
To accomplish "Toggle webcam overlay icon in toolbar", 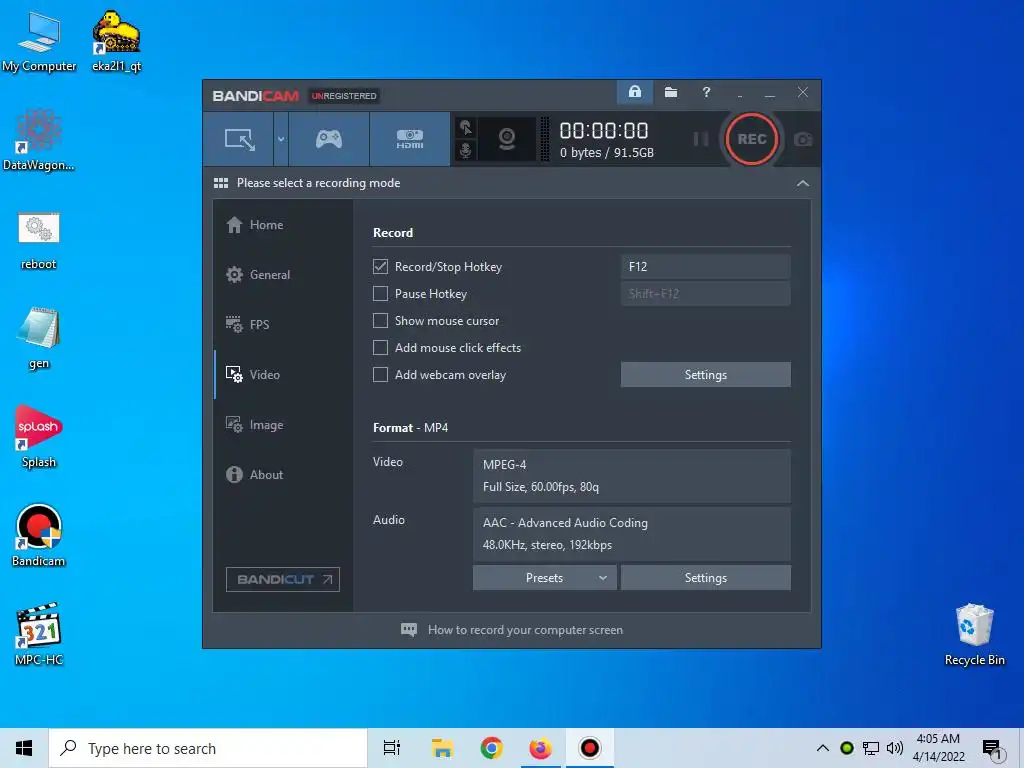I will tap(507, 139).
